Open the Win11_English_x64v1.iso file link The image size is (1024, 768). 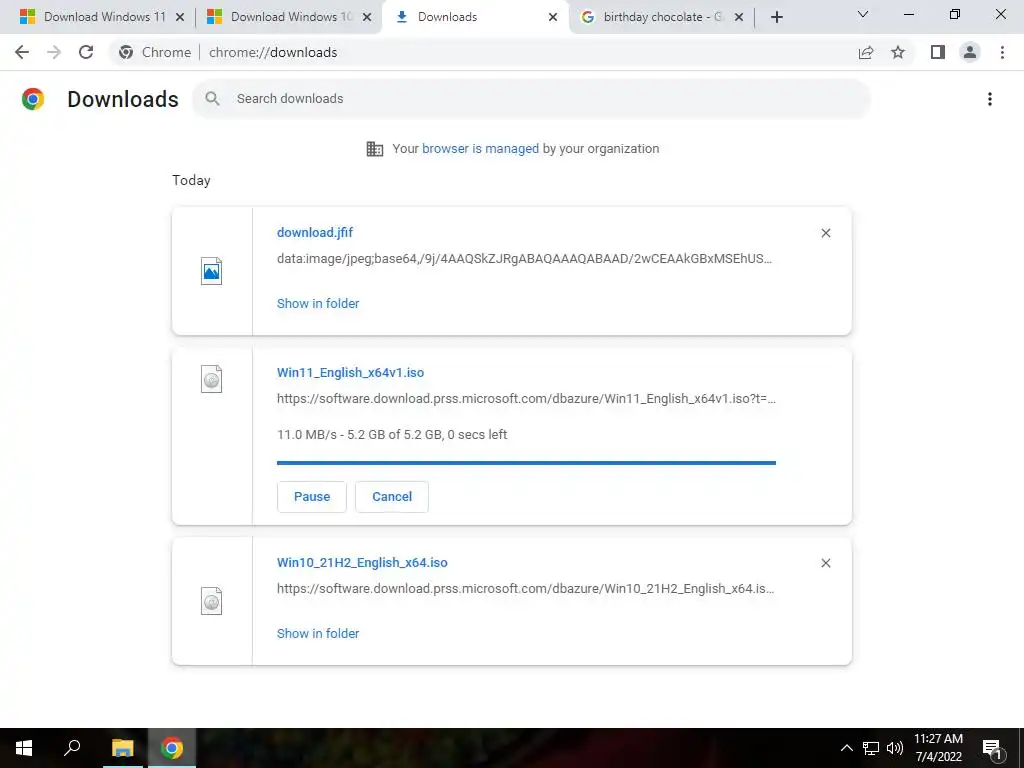tap(350, 372)
